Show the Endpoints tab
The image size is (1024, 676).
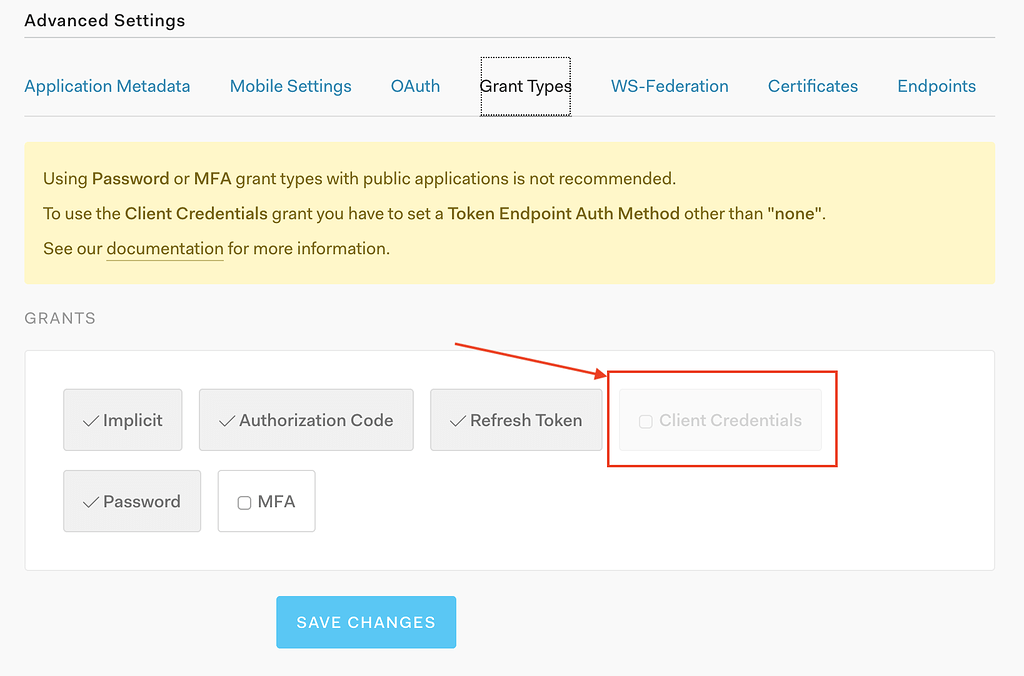(936, 86)
